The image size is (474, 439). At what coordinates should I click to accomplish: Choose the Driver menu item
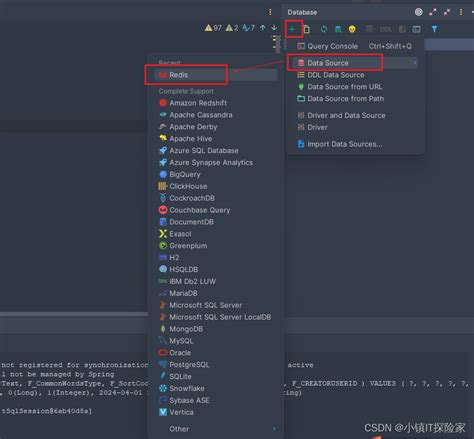coord(354,127)
